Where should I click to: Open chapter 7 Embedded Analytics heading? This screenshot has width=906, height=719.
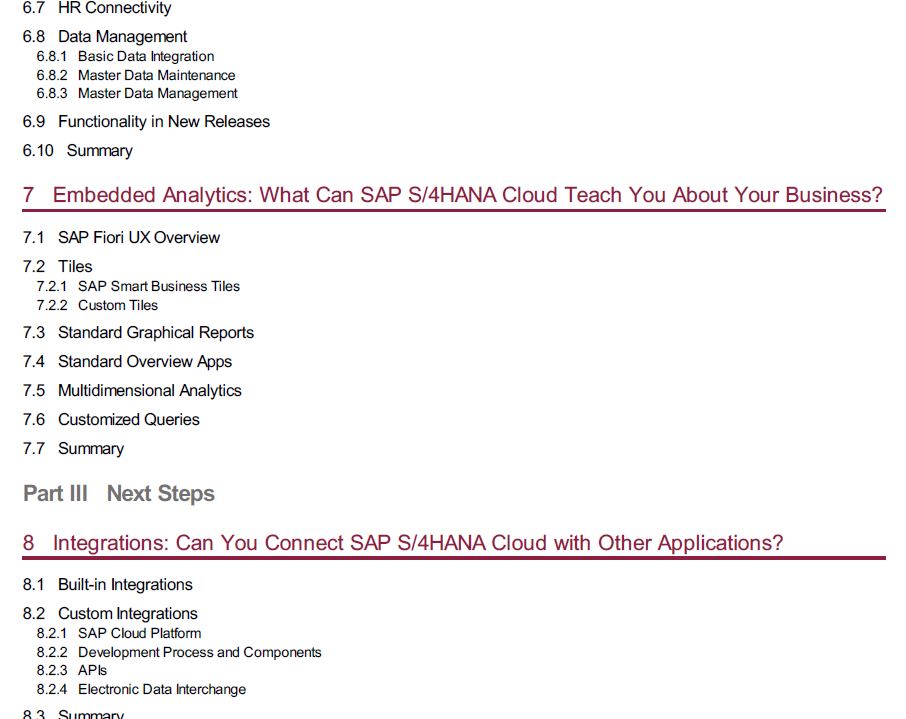coord(453,195)
